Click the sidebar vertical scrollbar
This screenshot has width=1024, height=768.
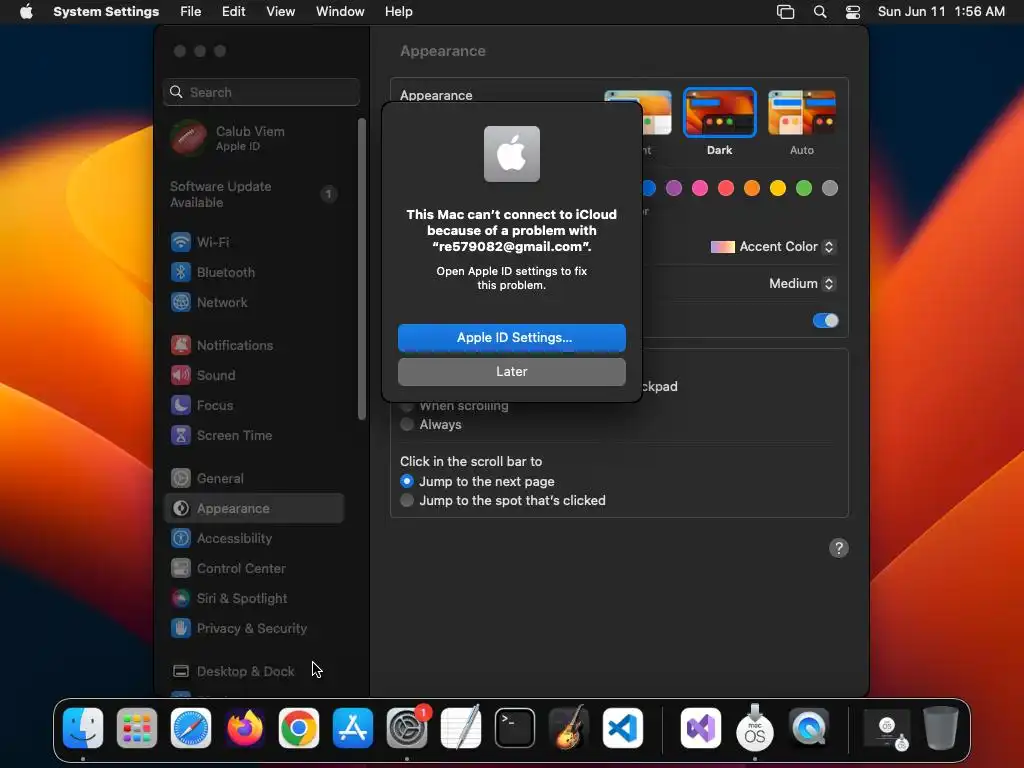coord(361,269)
